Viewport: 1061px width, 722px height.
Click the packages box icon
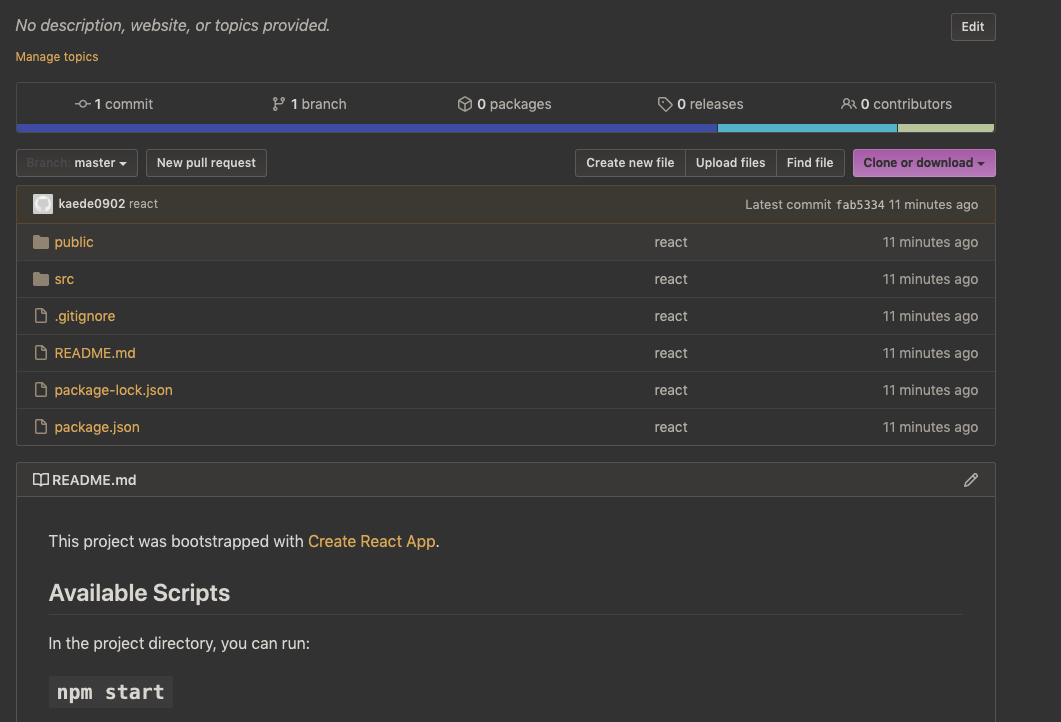click(464, 104)
